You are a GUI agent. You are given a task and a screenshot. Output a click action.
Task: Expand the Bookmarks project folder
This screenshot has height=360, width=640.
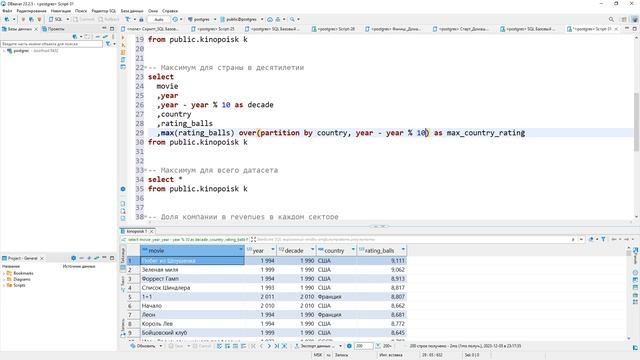[4, 273]
